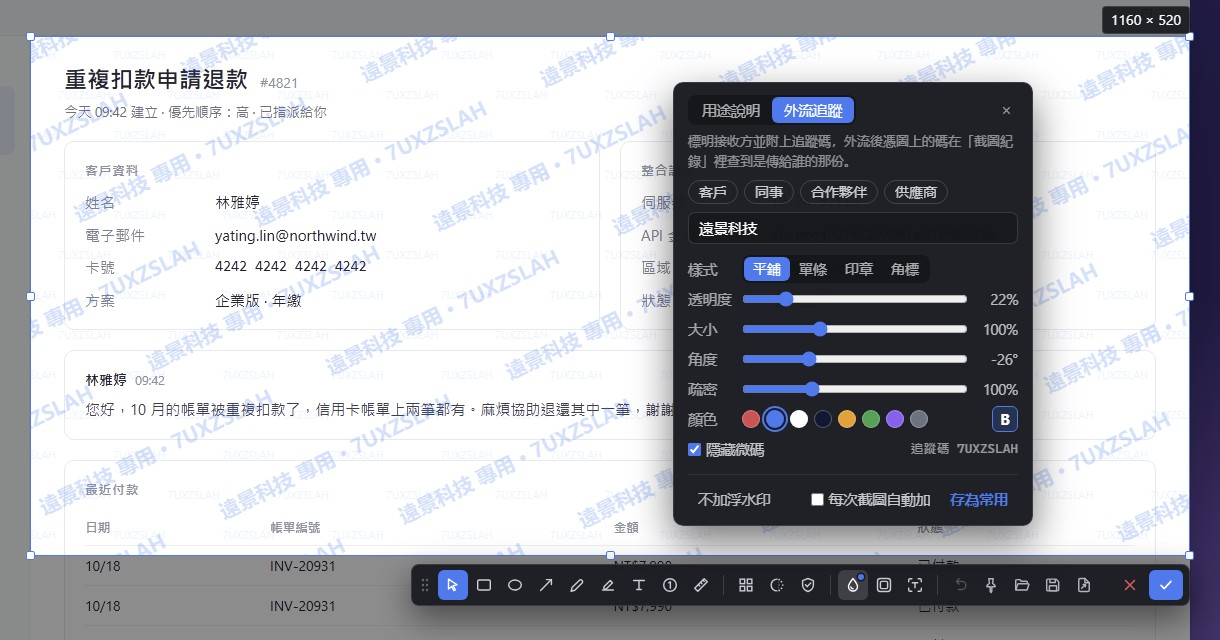Pick the 供應商 recipient chip

pyautogui.click(x=916, y=192)
